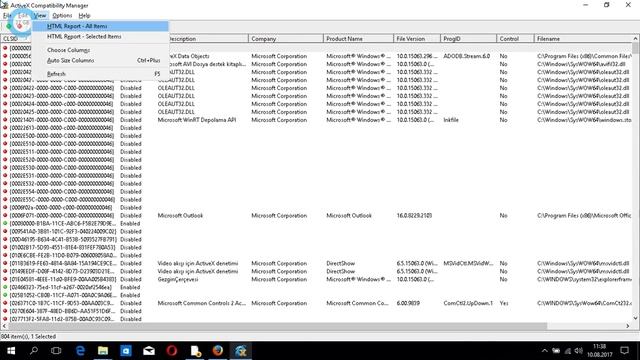Click the horizontal scrollbar right arrow

click(x=628, y=326)
